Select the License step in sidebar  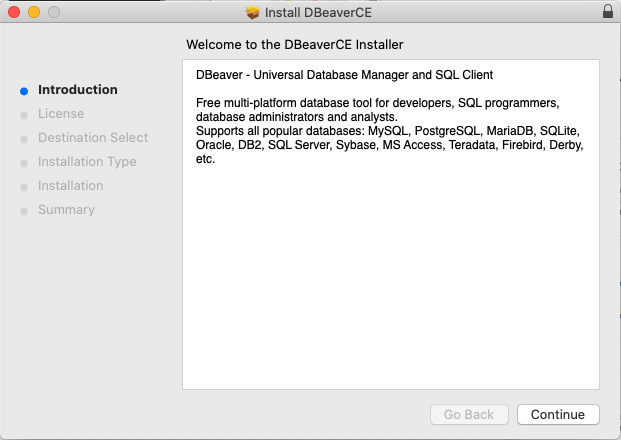(61, 114)
